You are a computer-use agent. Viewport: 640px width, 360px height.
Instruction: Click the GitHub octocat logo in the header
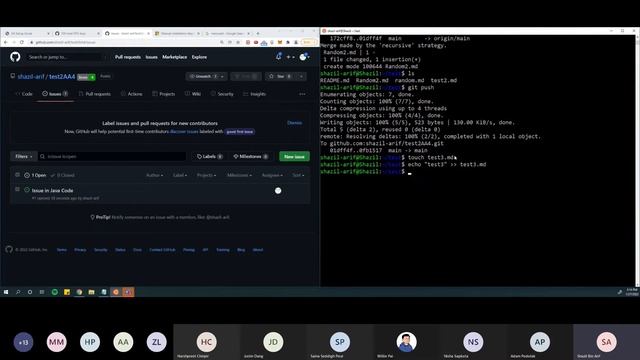click(15, 57)
